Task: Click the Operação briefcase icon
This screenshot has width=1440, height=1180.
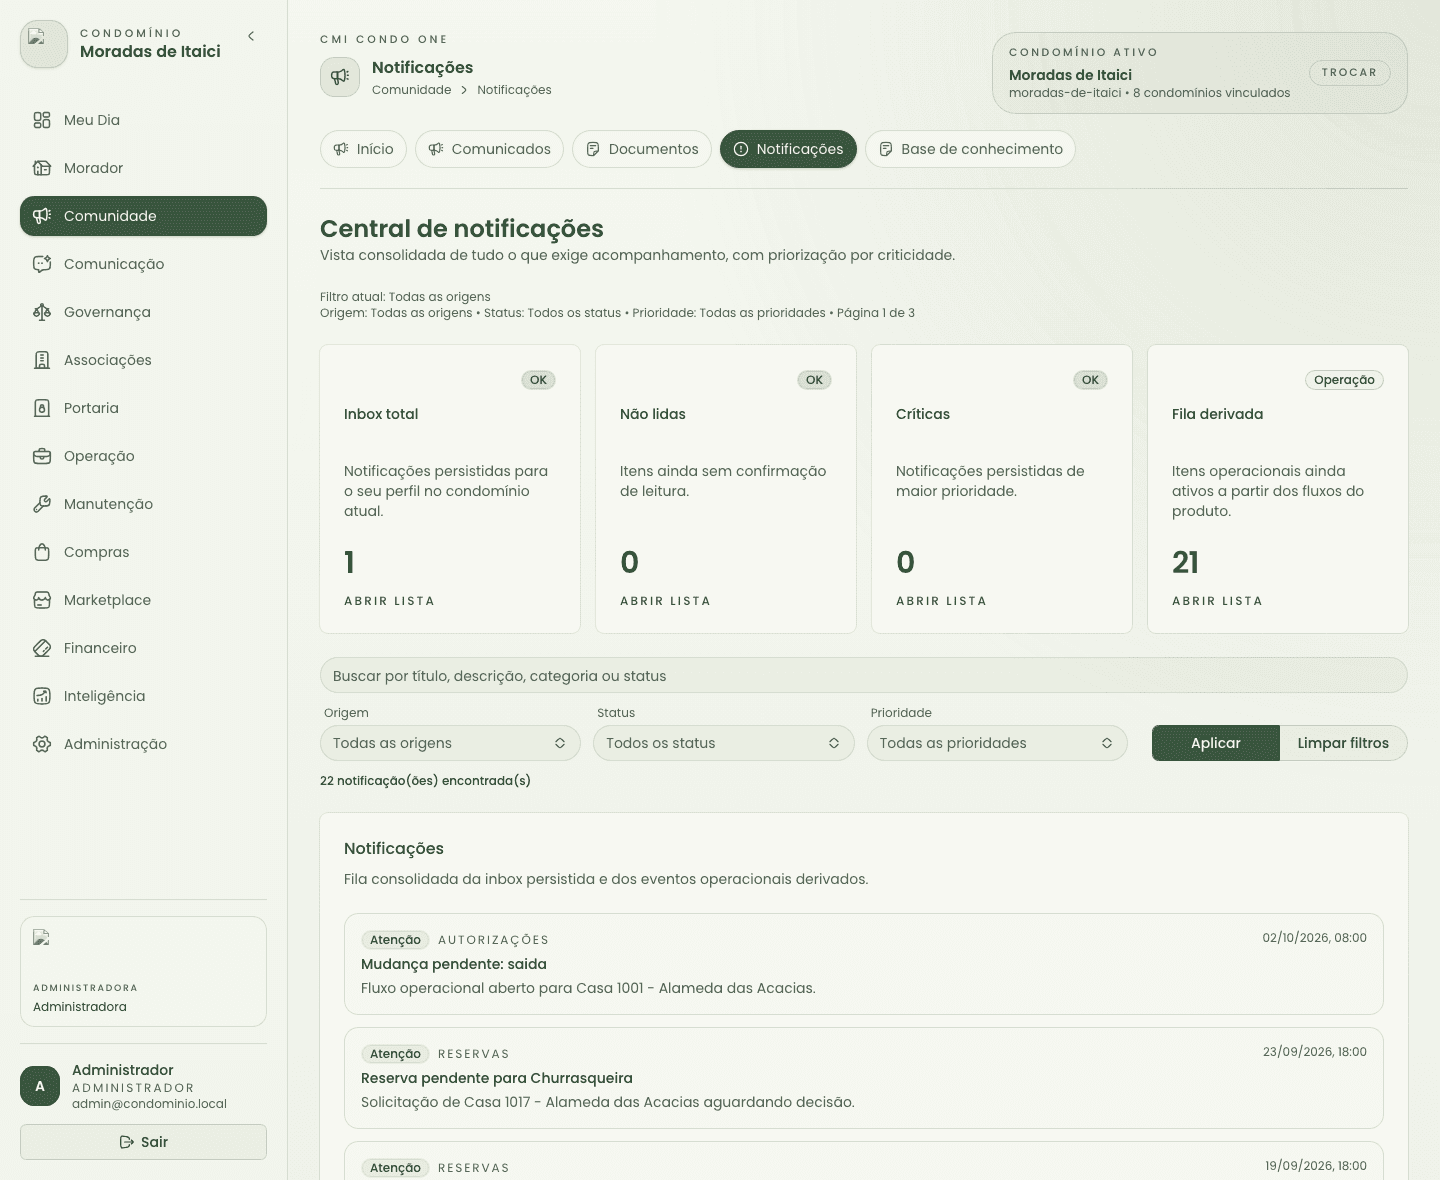Action: (x=42, y=456)
